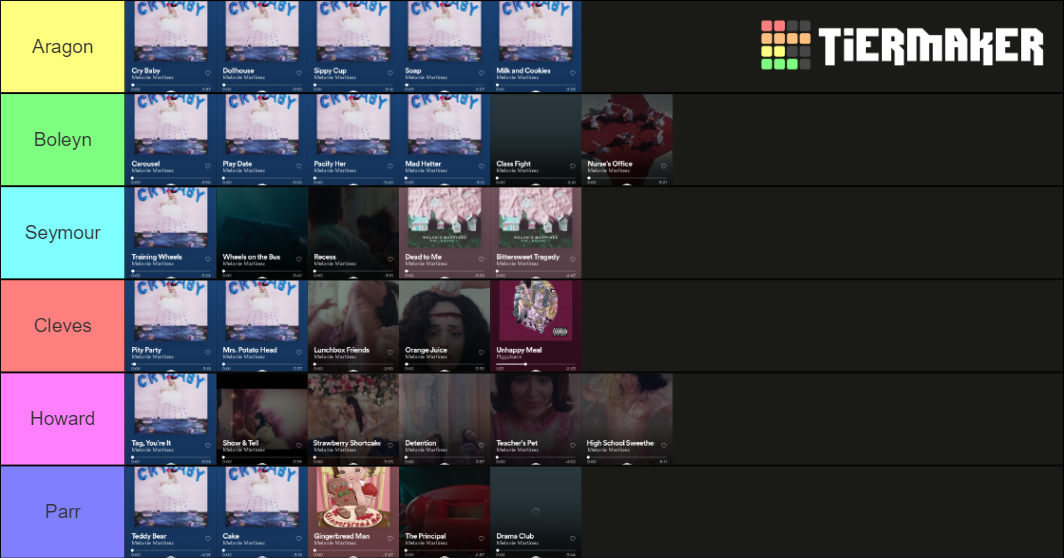Like Milk and Cookies via heart icon
The width and height of the screenshot is (1064, 558).
[x=572, y=73]
